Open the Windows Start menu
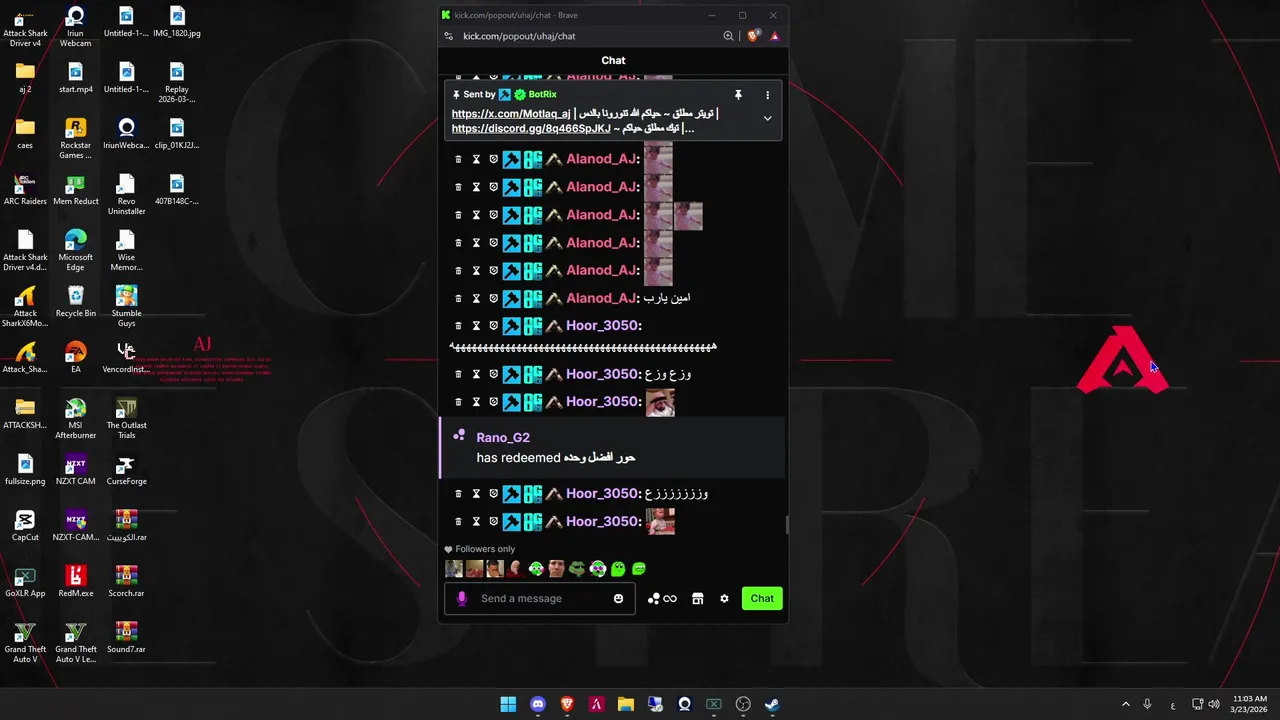The image size is (1280, 720). point(508,704)
